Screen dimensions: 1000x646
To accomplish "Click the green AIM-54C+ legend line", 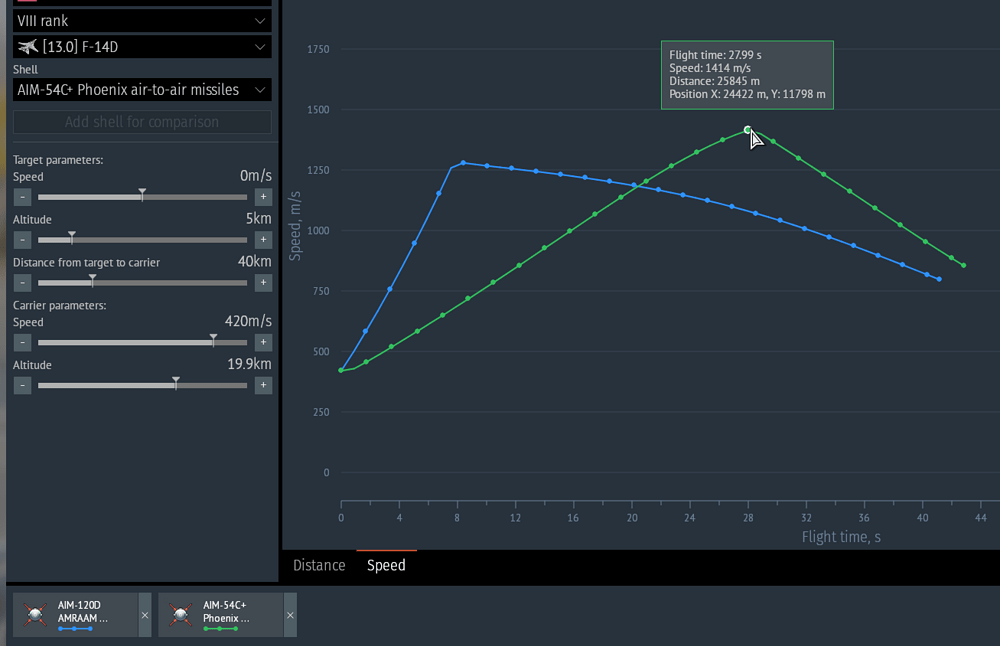I will (221, 629).
